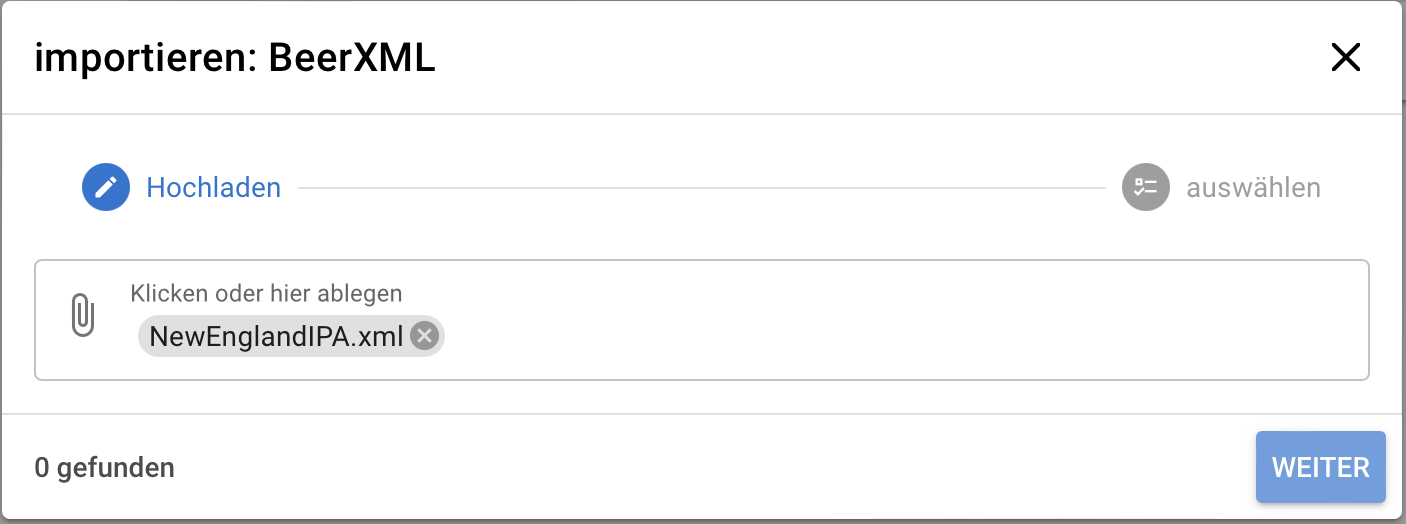This screenshot has height=524, width=1406.
Task: Click the '0 gefunden' status text
Action: 104,467
